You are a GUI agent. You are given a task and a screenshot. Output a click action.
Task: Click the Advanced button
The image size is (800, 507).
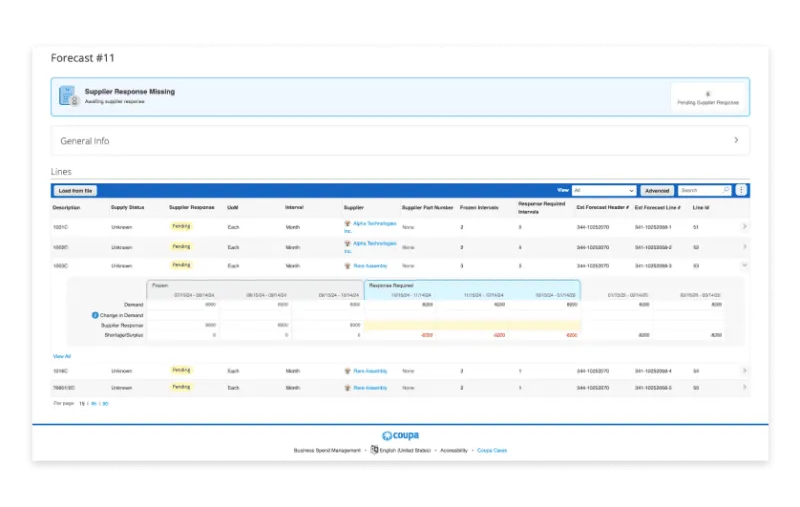(657, 191)
